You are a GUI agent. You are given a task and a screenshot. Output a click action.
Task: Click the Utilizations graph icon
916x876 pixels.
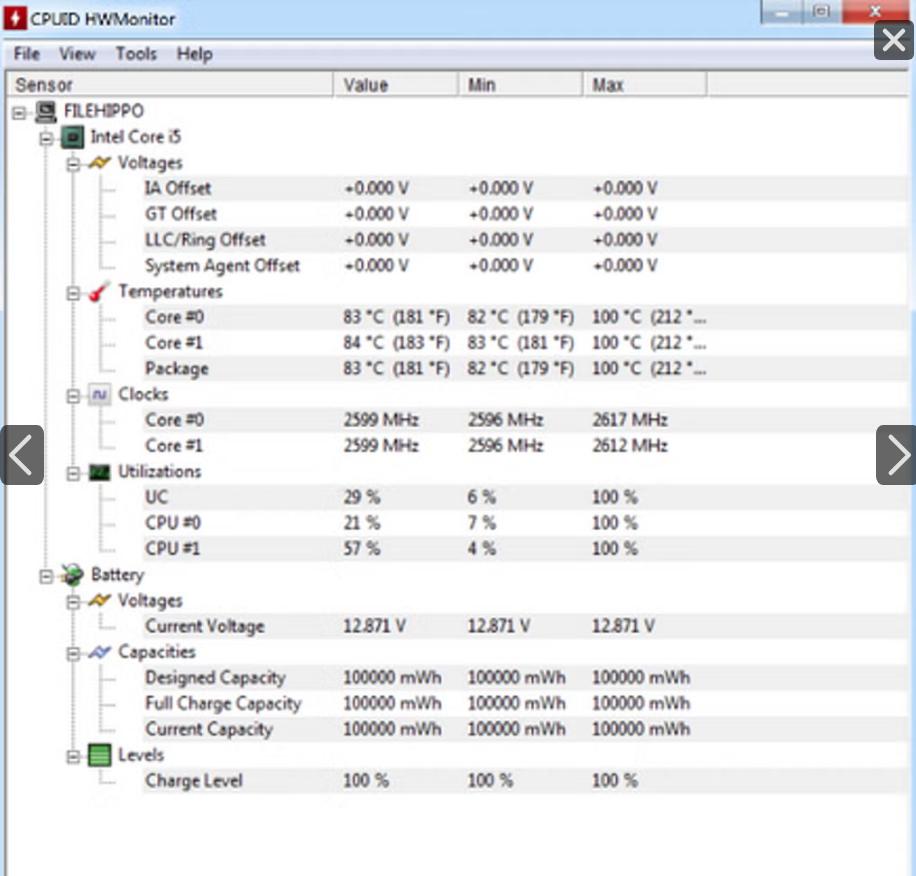[x=99, y=472]
